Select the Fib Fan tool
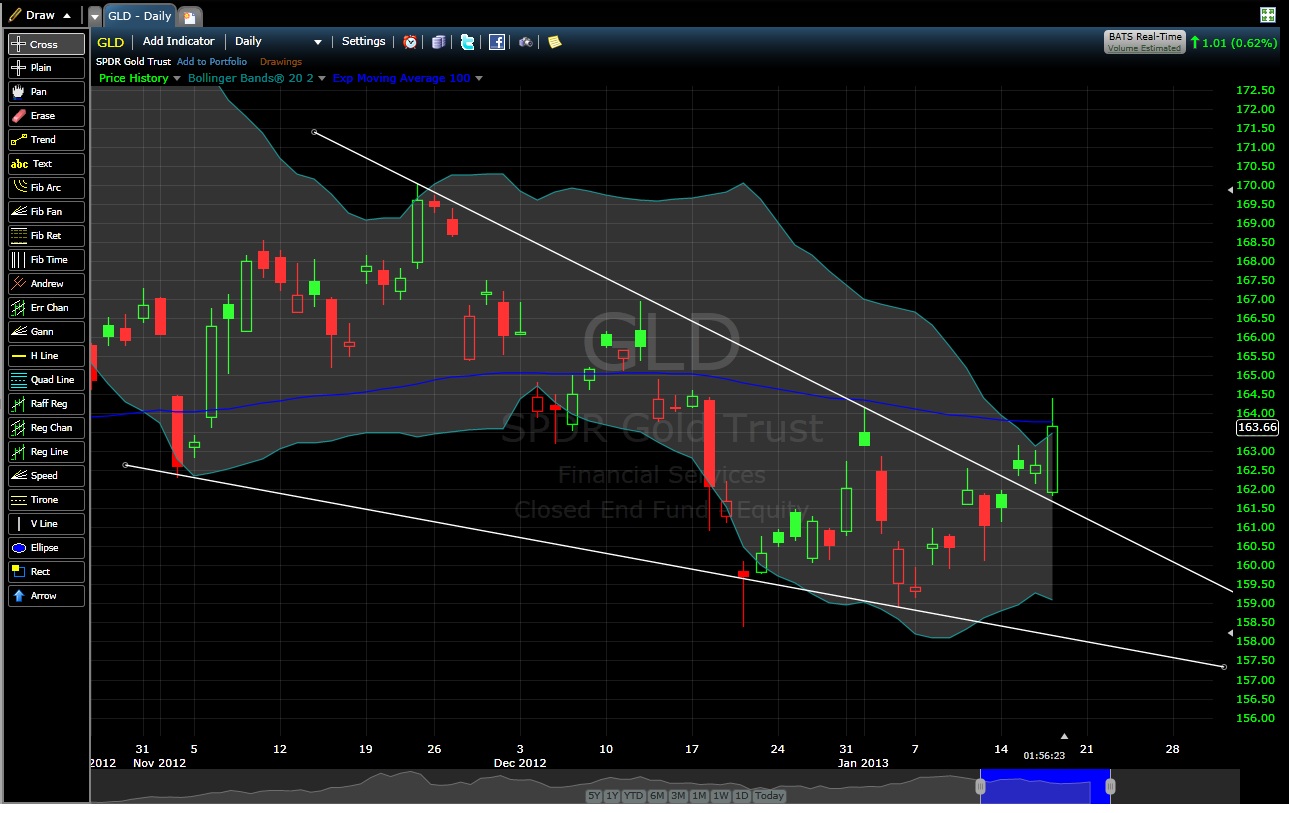Image resolution: width=1289 pixels, height=813 pixels. pos(46,212)
